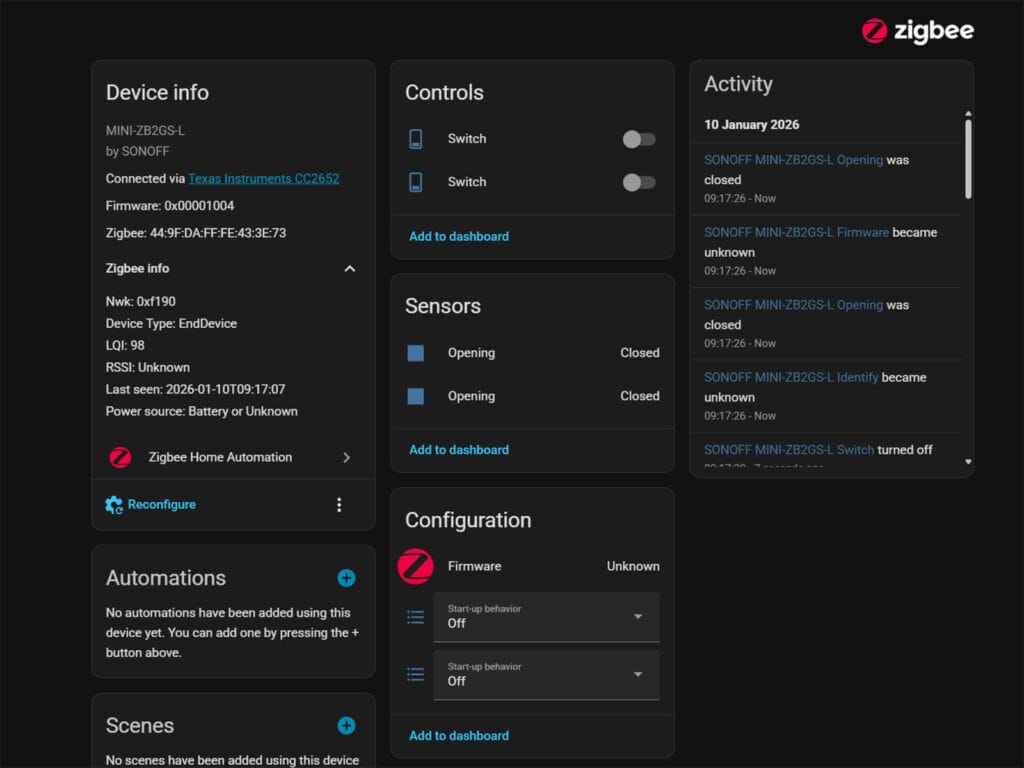Select the second Opening sensor row
The image size is (1024, 768).
[x=532, y=396]
